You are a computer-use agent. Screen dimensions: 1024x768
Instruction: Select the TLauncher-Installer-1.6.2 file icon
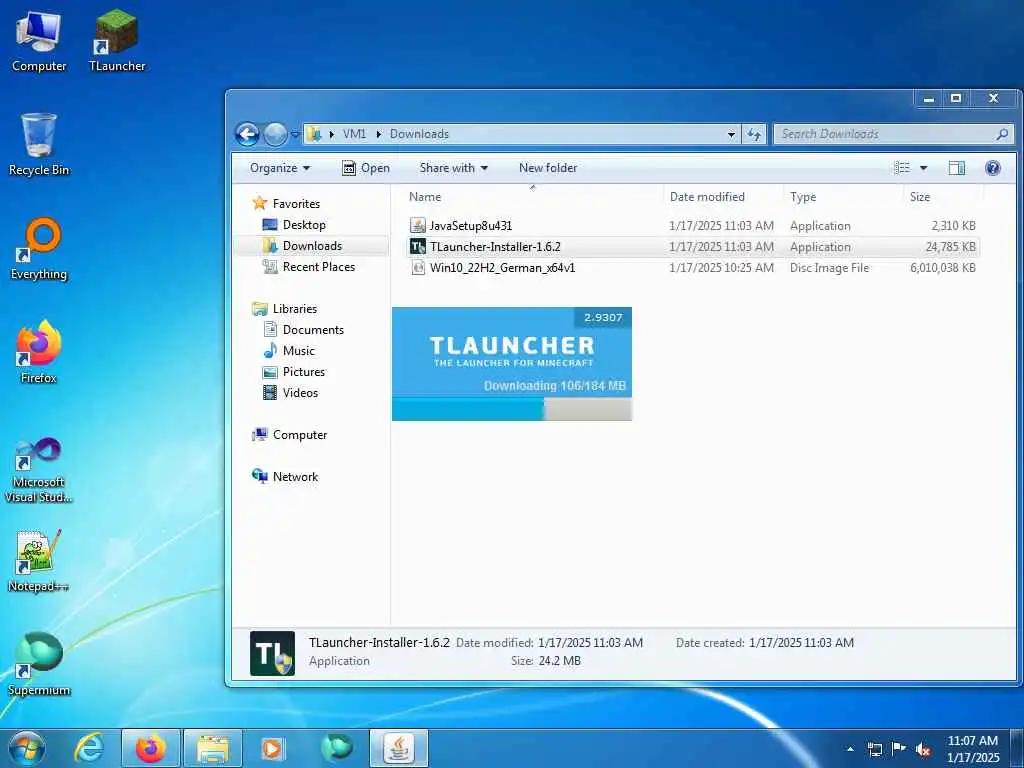click(x=417, y=246)
